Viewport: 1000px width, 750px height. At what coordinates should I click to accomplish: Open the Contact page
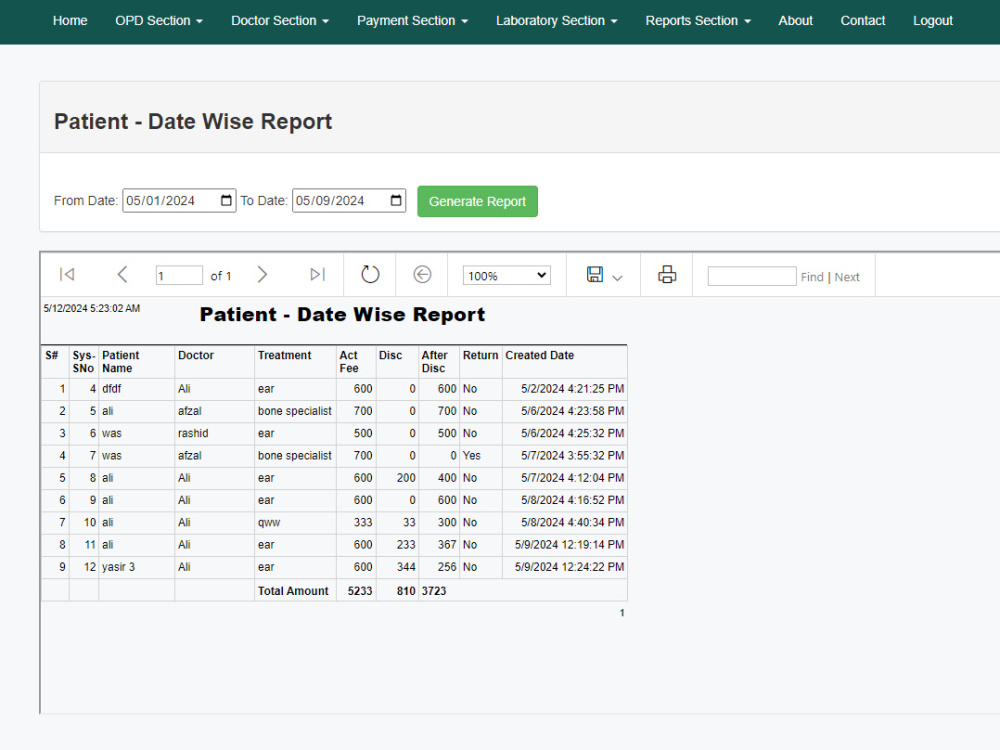[863, 20]
